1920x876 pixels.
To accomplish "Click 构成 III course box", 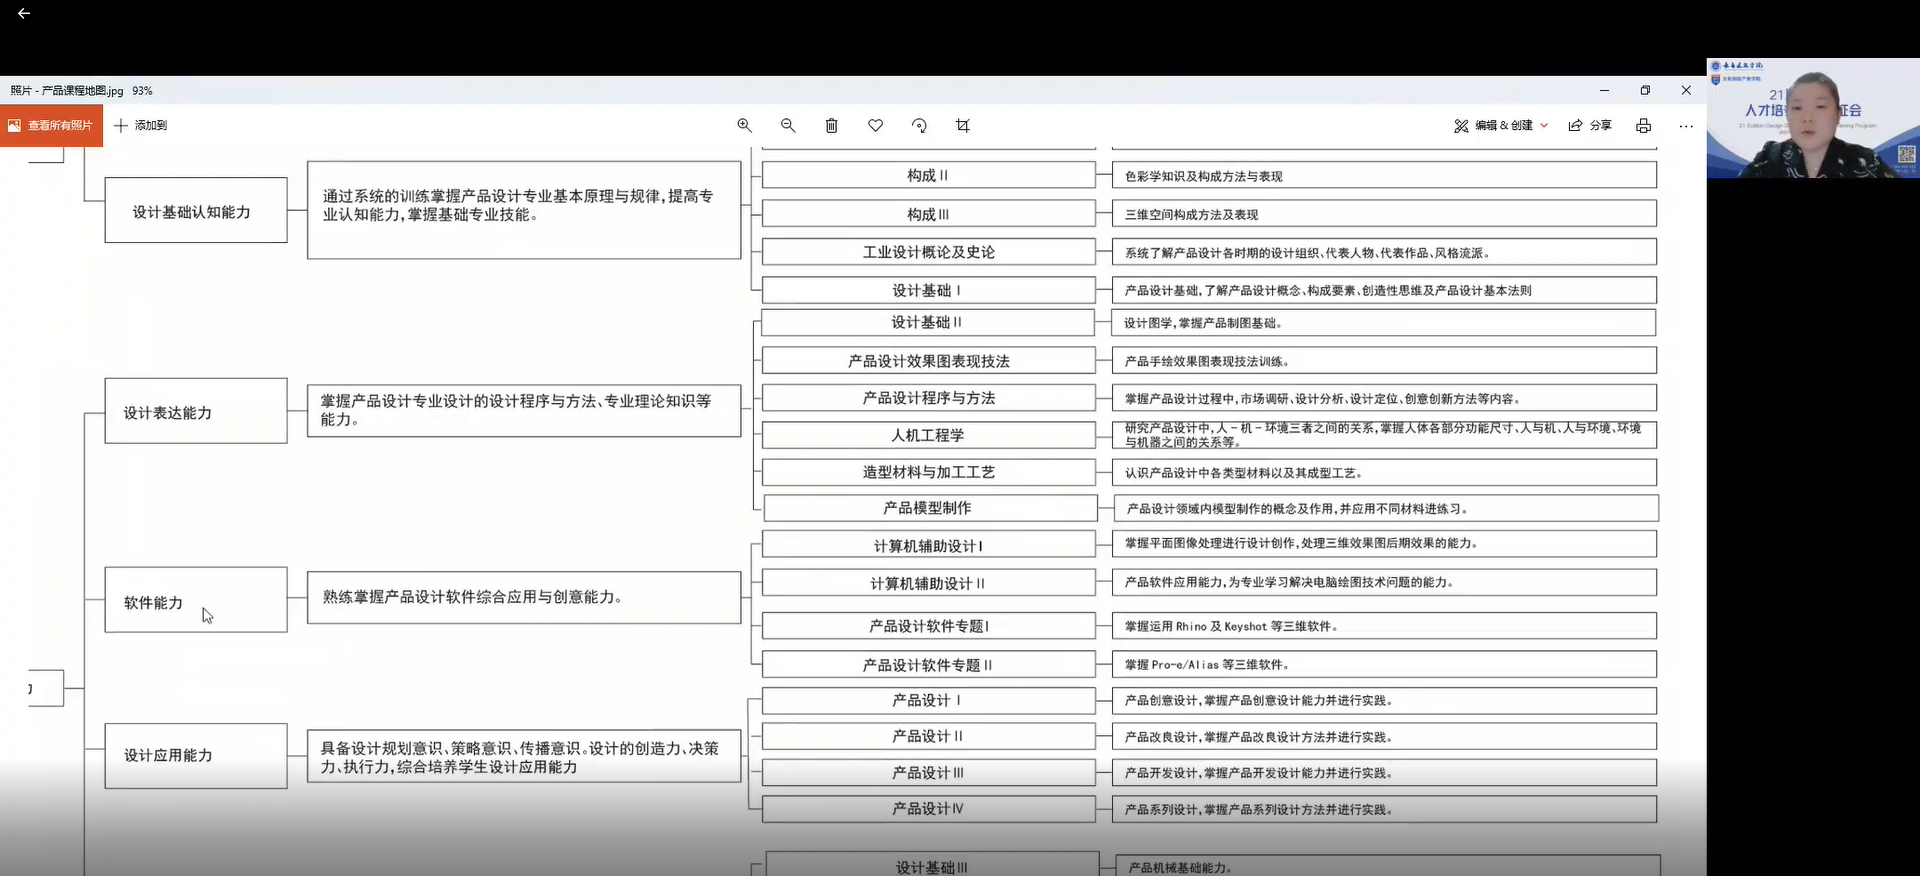I will (929, 214).
